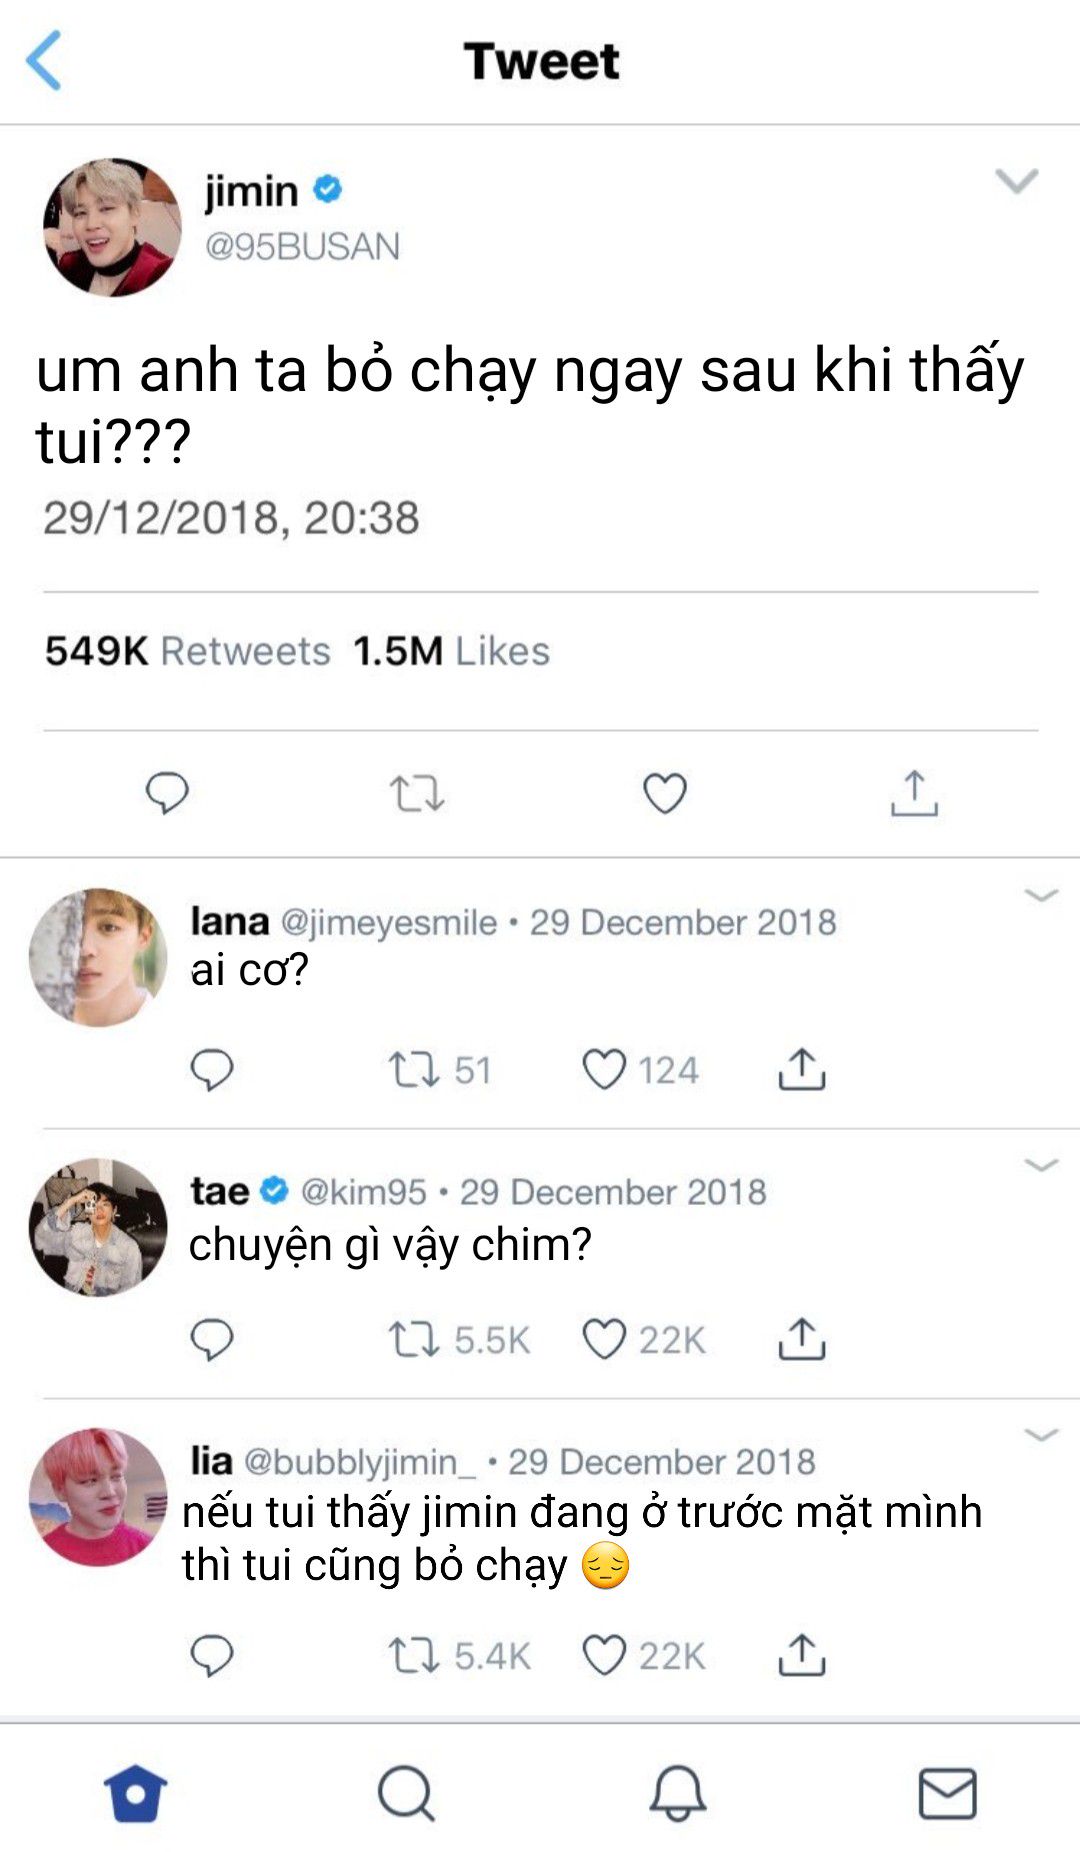Viewport: 1080px width, 1852px height.
Task: Reply to jimin's main tweet
Action: pyautogui.click(x=167, y=794)
